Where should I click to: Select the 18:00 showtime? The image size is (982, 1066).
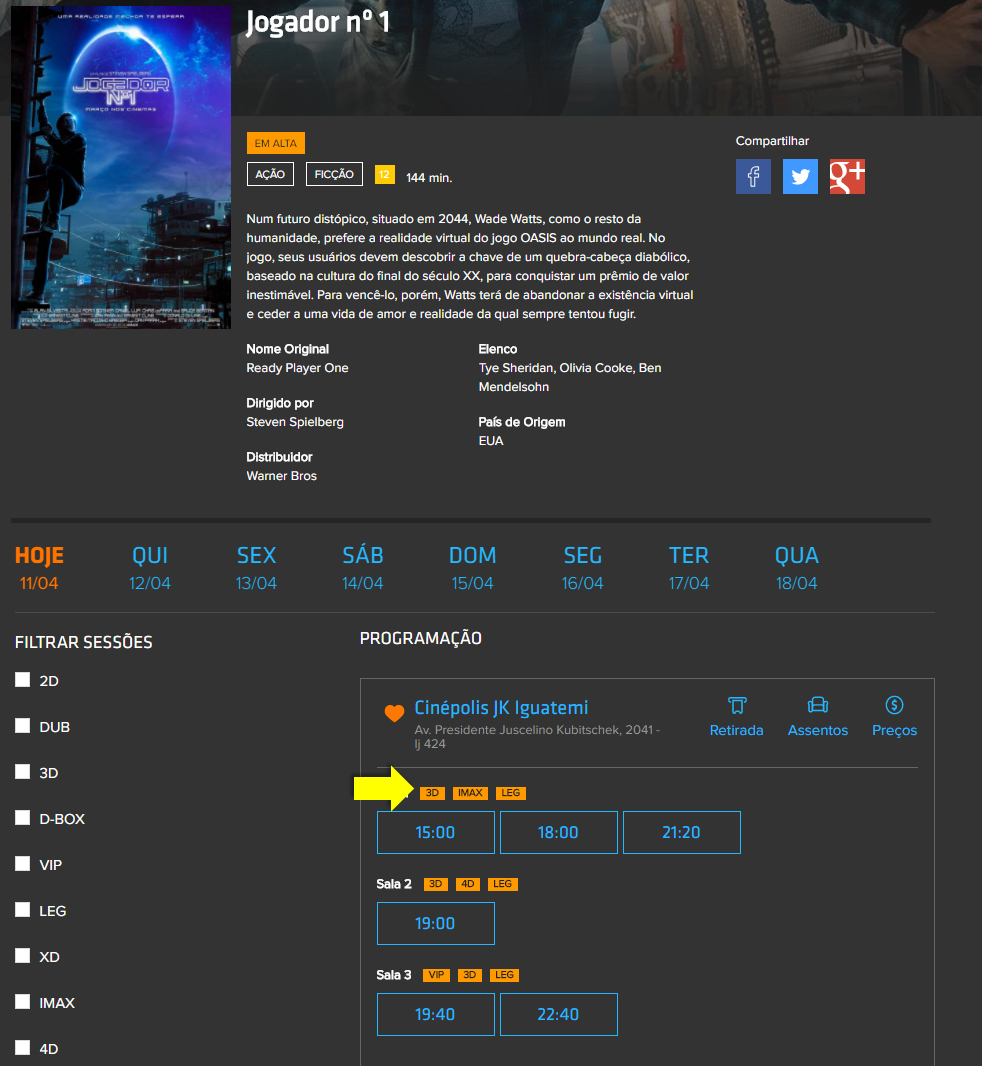click(559, 832)
